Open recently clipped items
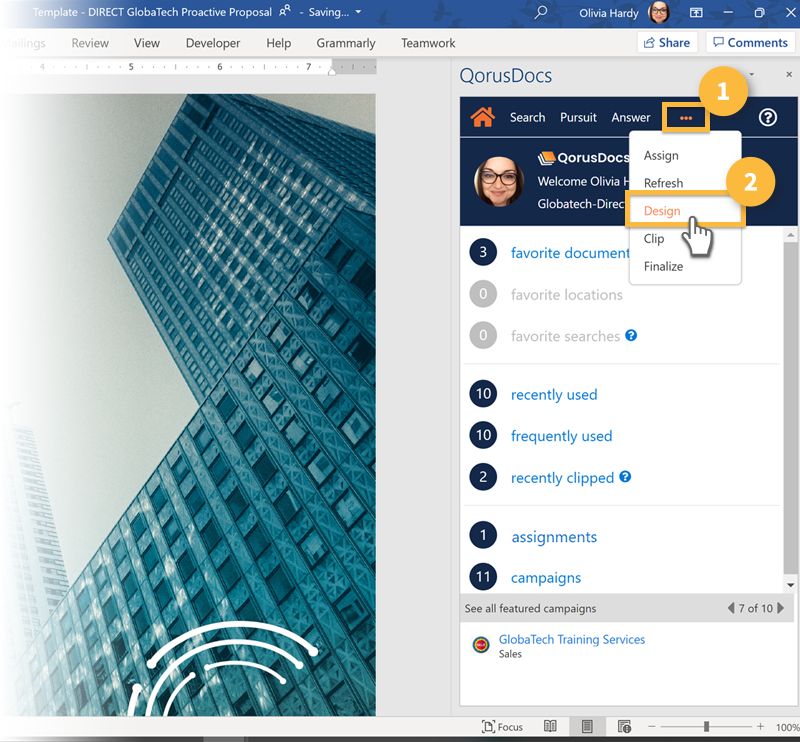 click(x=562, y=478)
